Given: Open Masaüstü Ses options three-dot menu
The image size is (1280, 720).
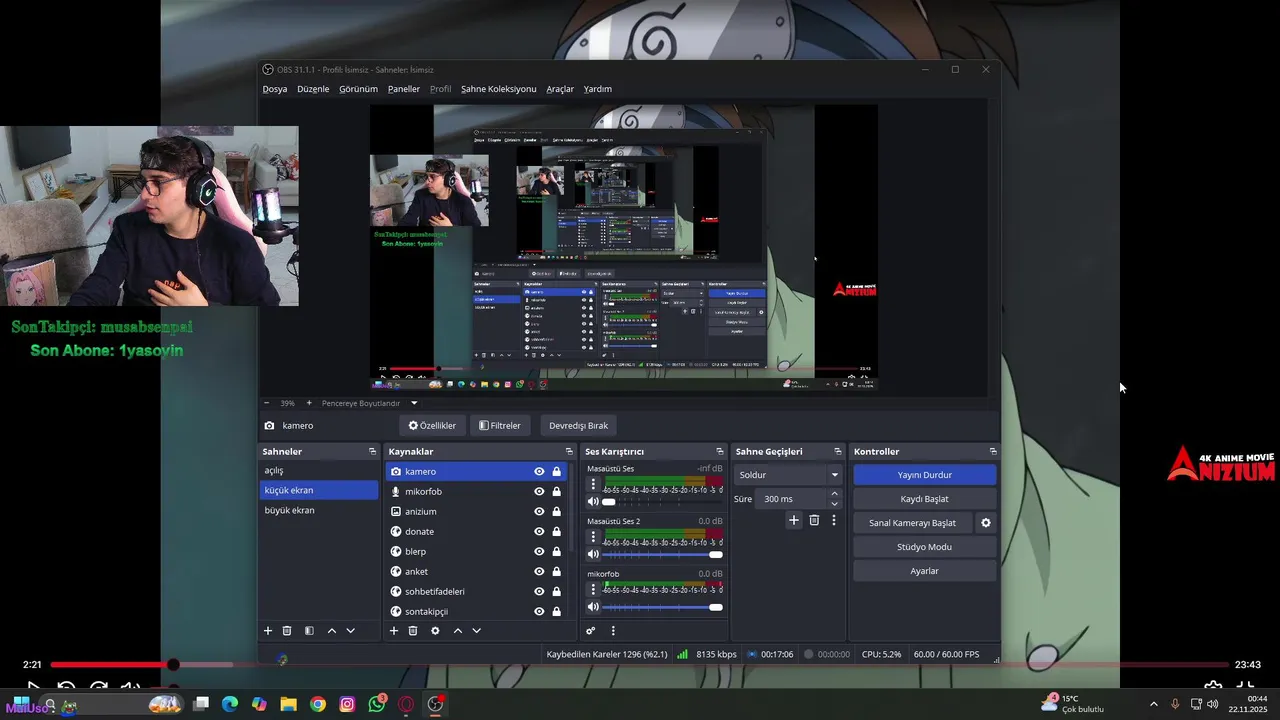Looking at the screenshot, I should (593, 484).
